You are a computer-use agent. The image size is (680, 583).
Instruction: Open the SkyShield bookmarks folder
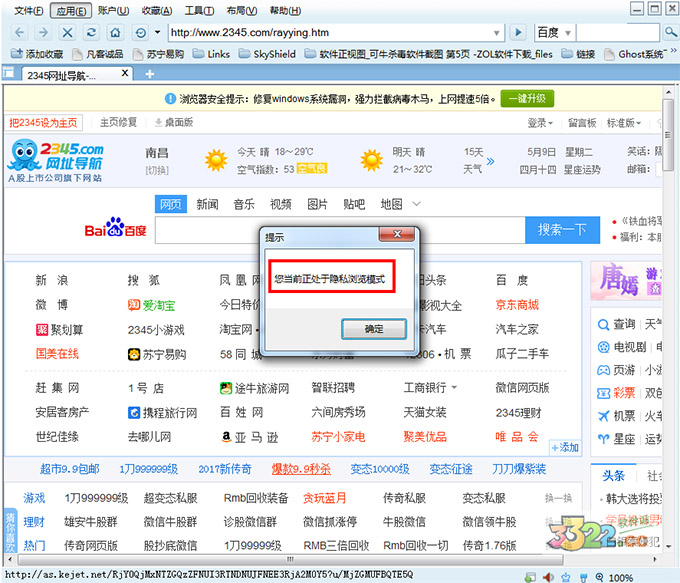tap(267, 54)
